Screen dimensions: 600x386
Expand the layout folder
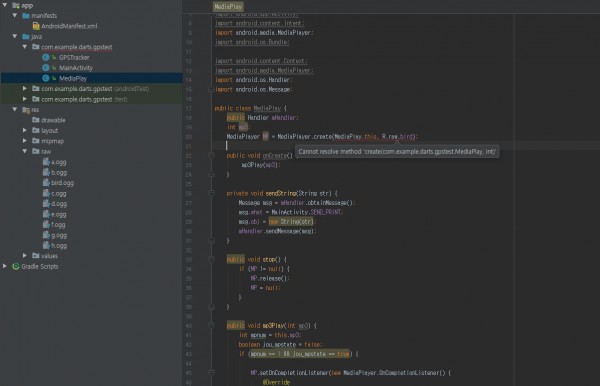[25, 130]
